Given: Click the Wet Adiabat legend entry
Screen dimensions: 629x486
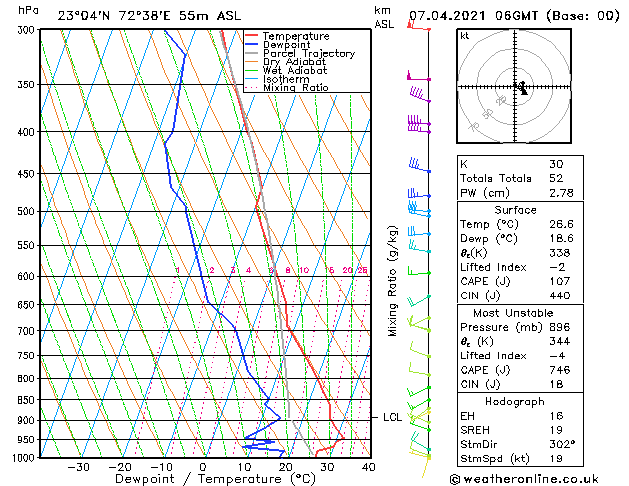Looking at the screenshot, I should click(x=286, y=70).
